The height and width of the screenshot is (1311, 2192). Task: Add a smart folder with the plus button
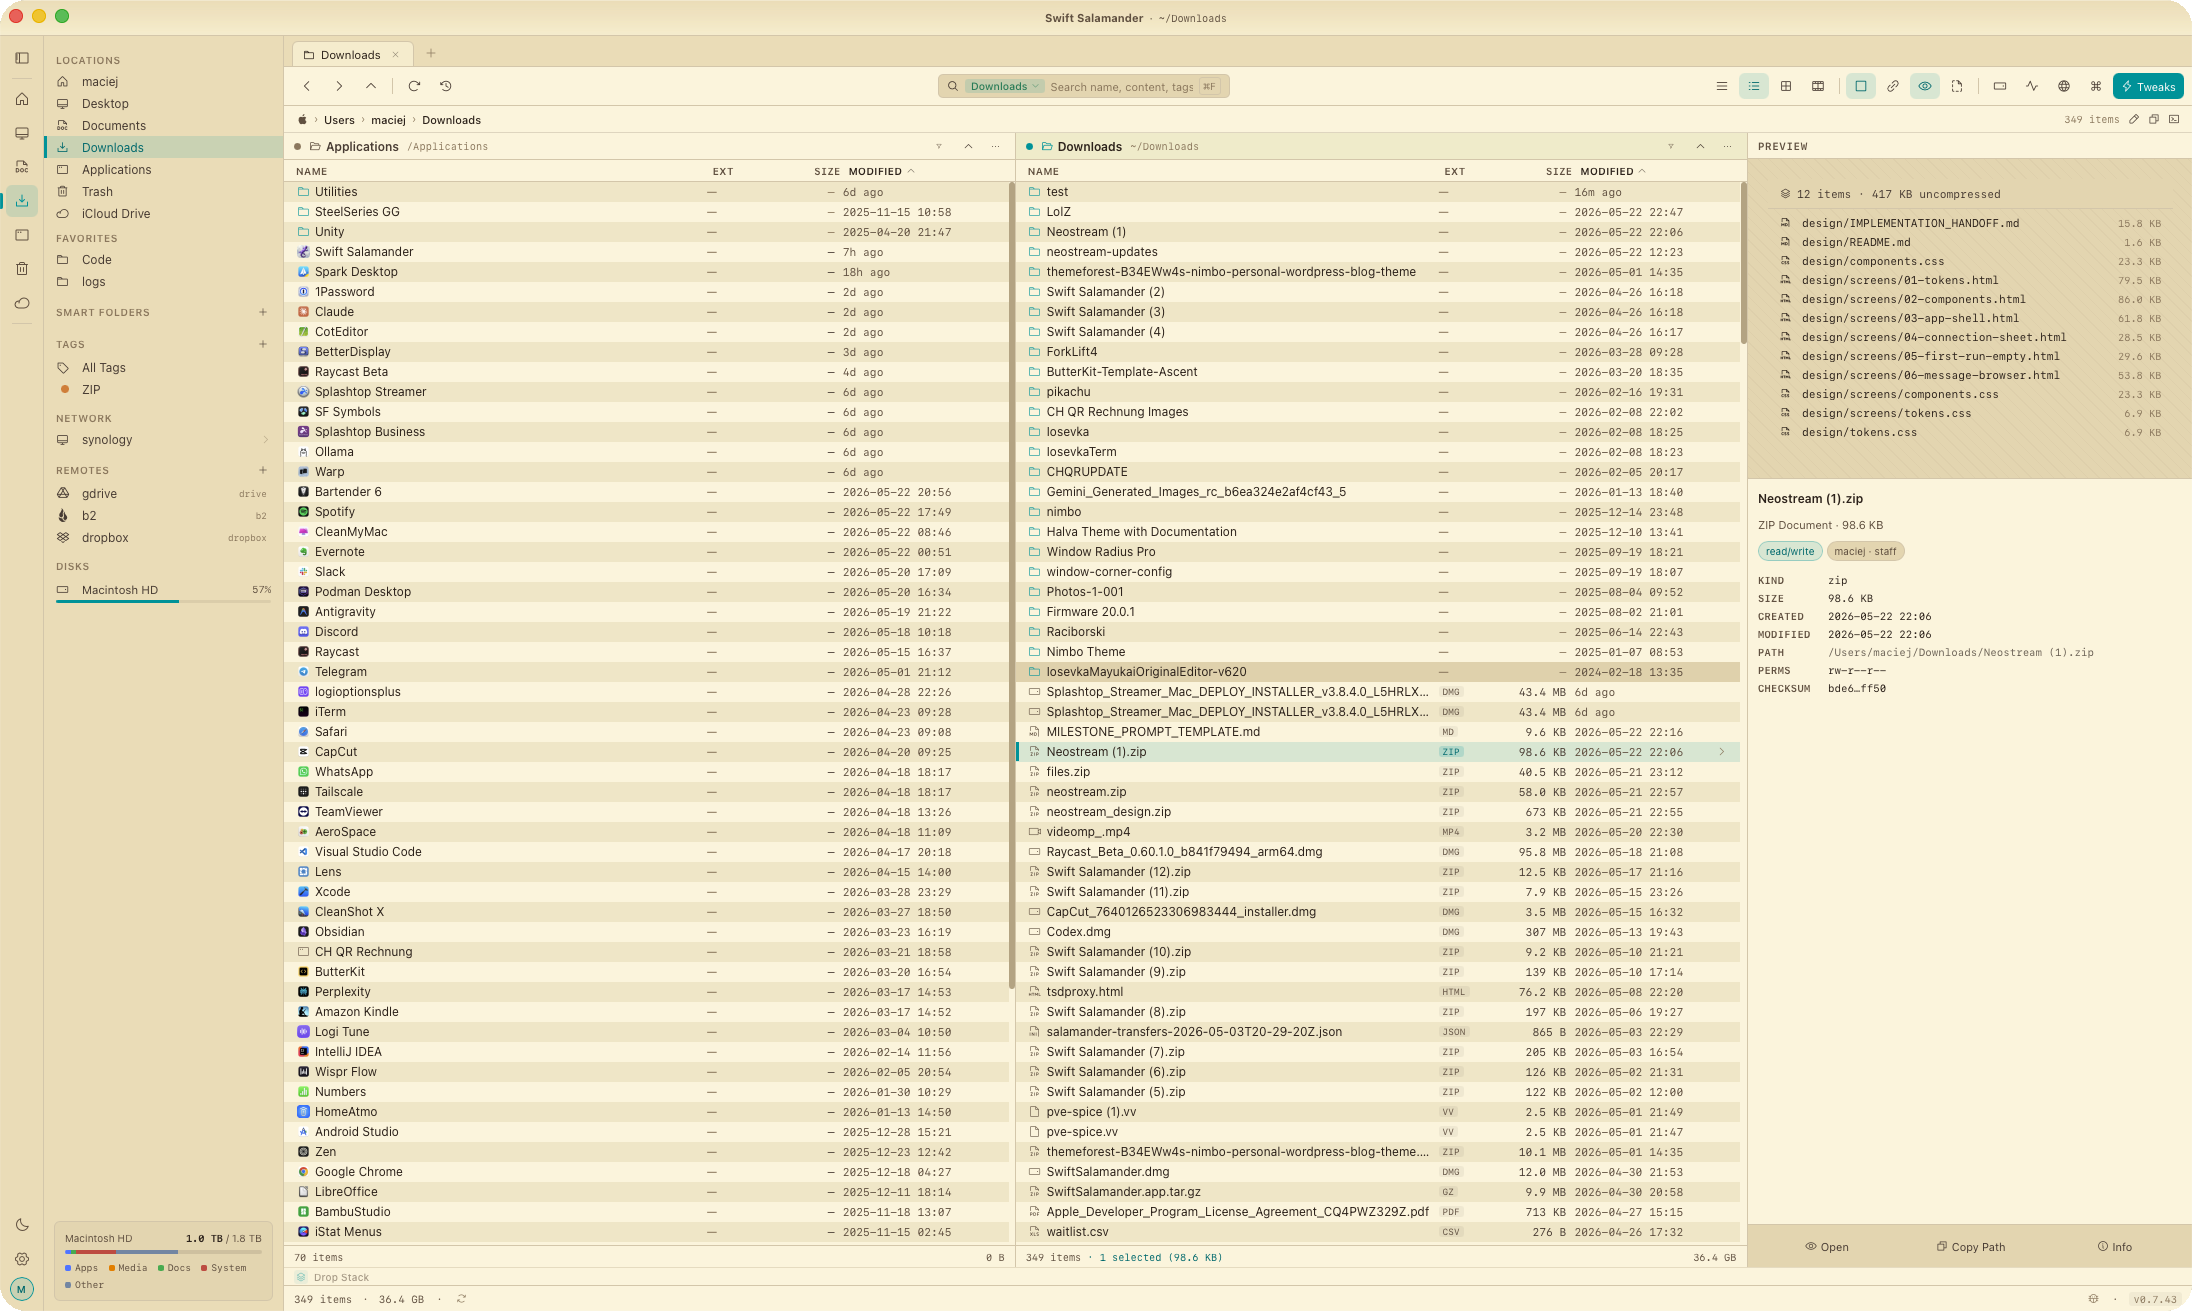pyautogui.click(x=263, y=312)
